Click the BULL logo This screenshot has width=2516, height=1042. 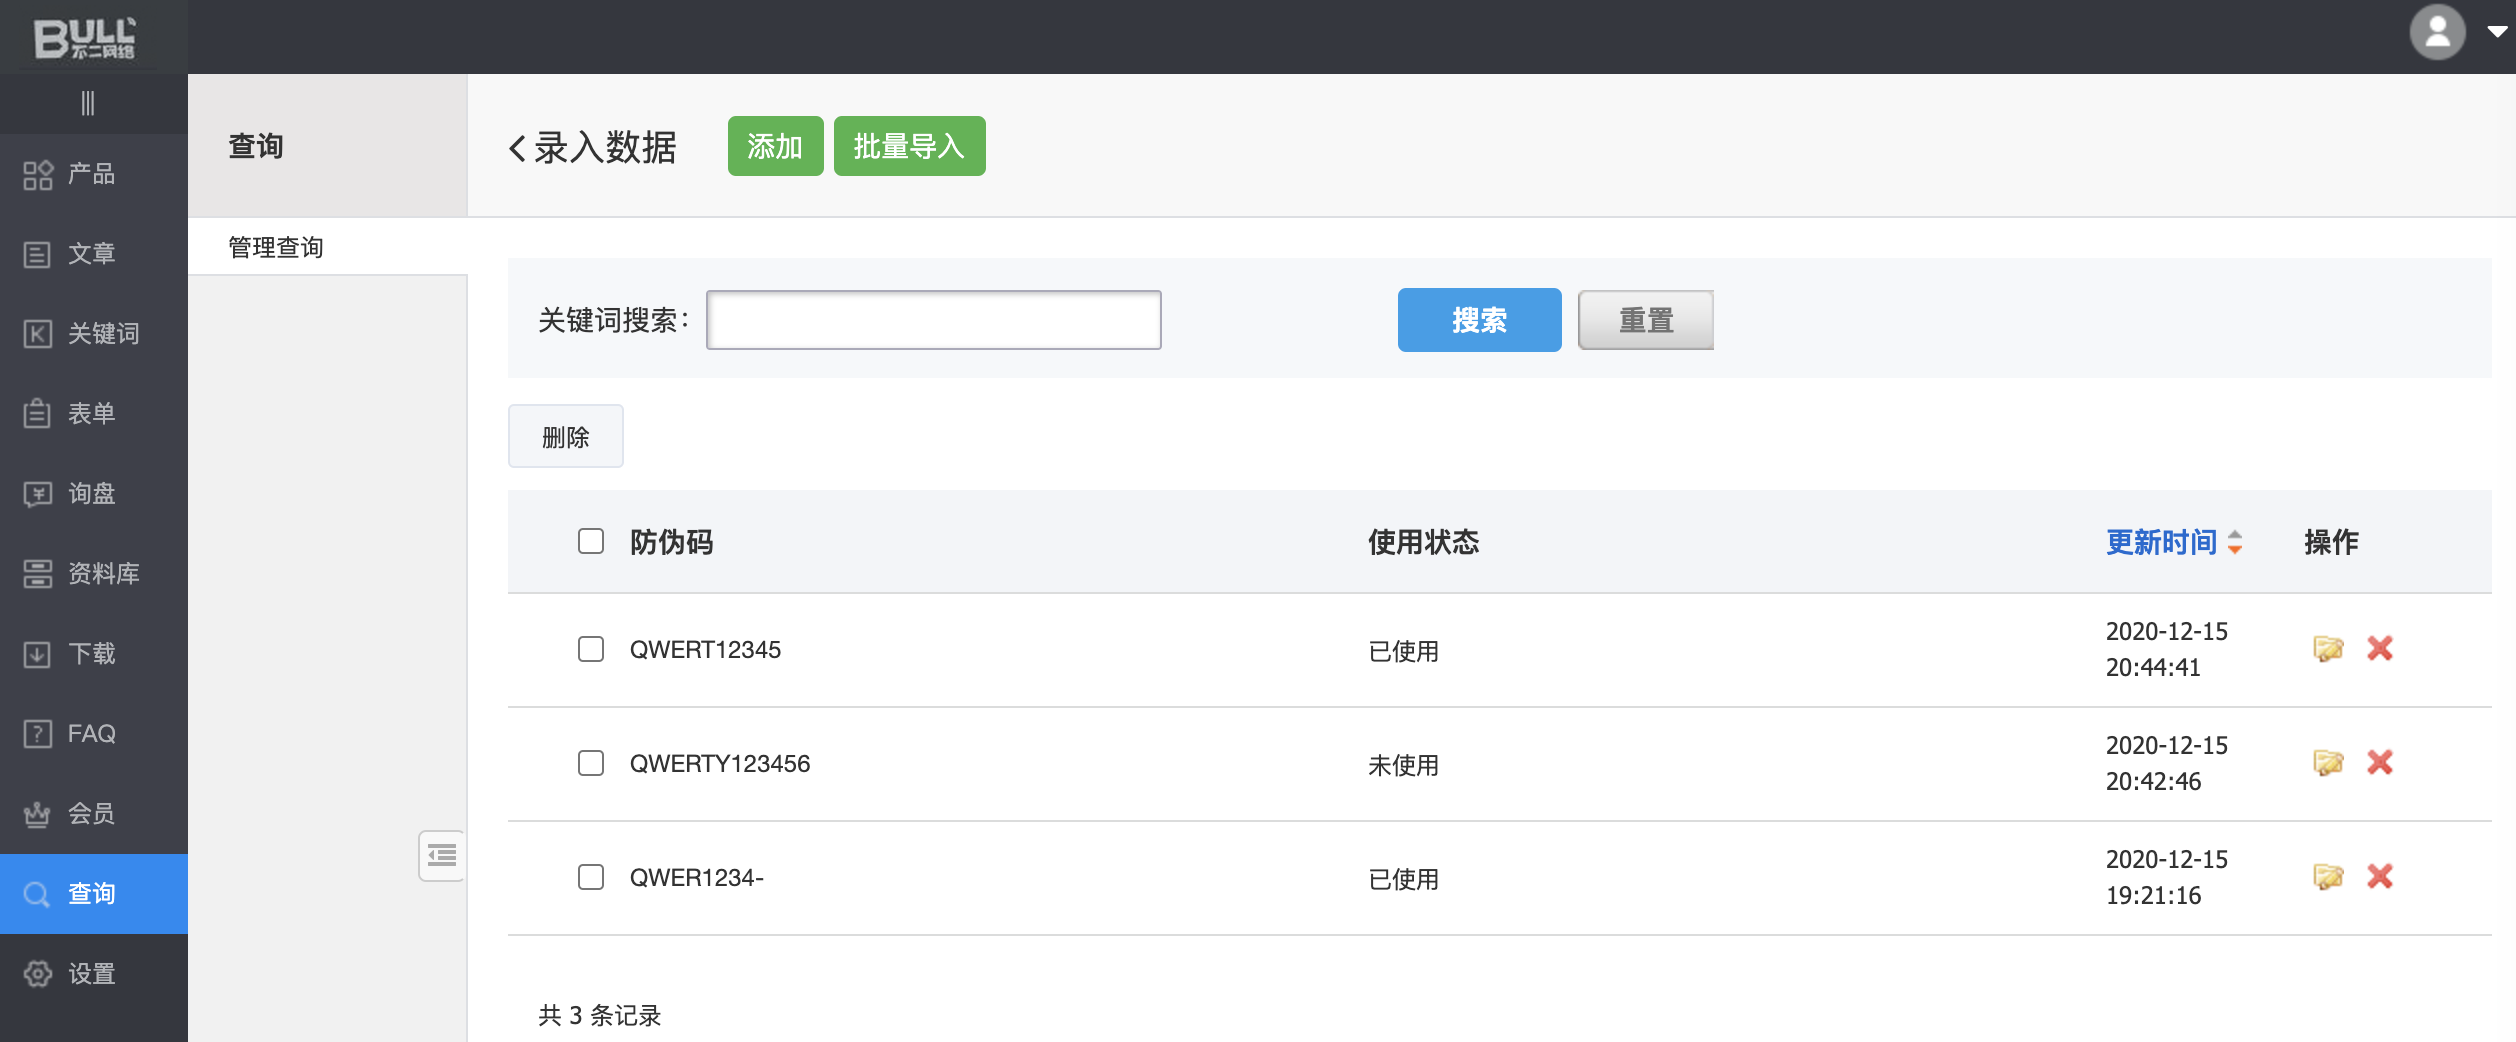coord(85,38)
